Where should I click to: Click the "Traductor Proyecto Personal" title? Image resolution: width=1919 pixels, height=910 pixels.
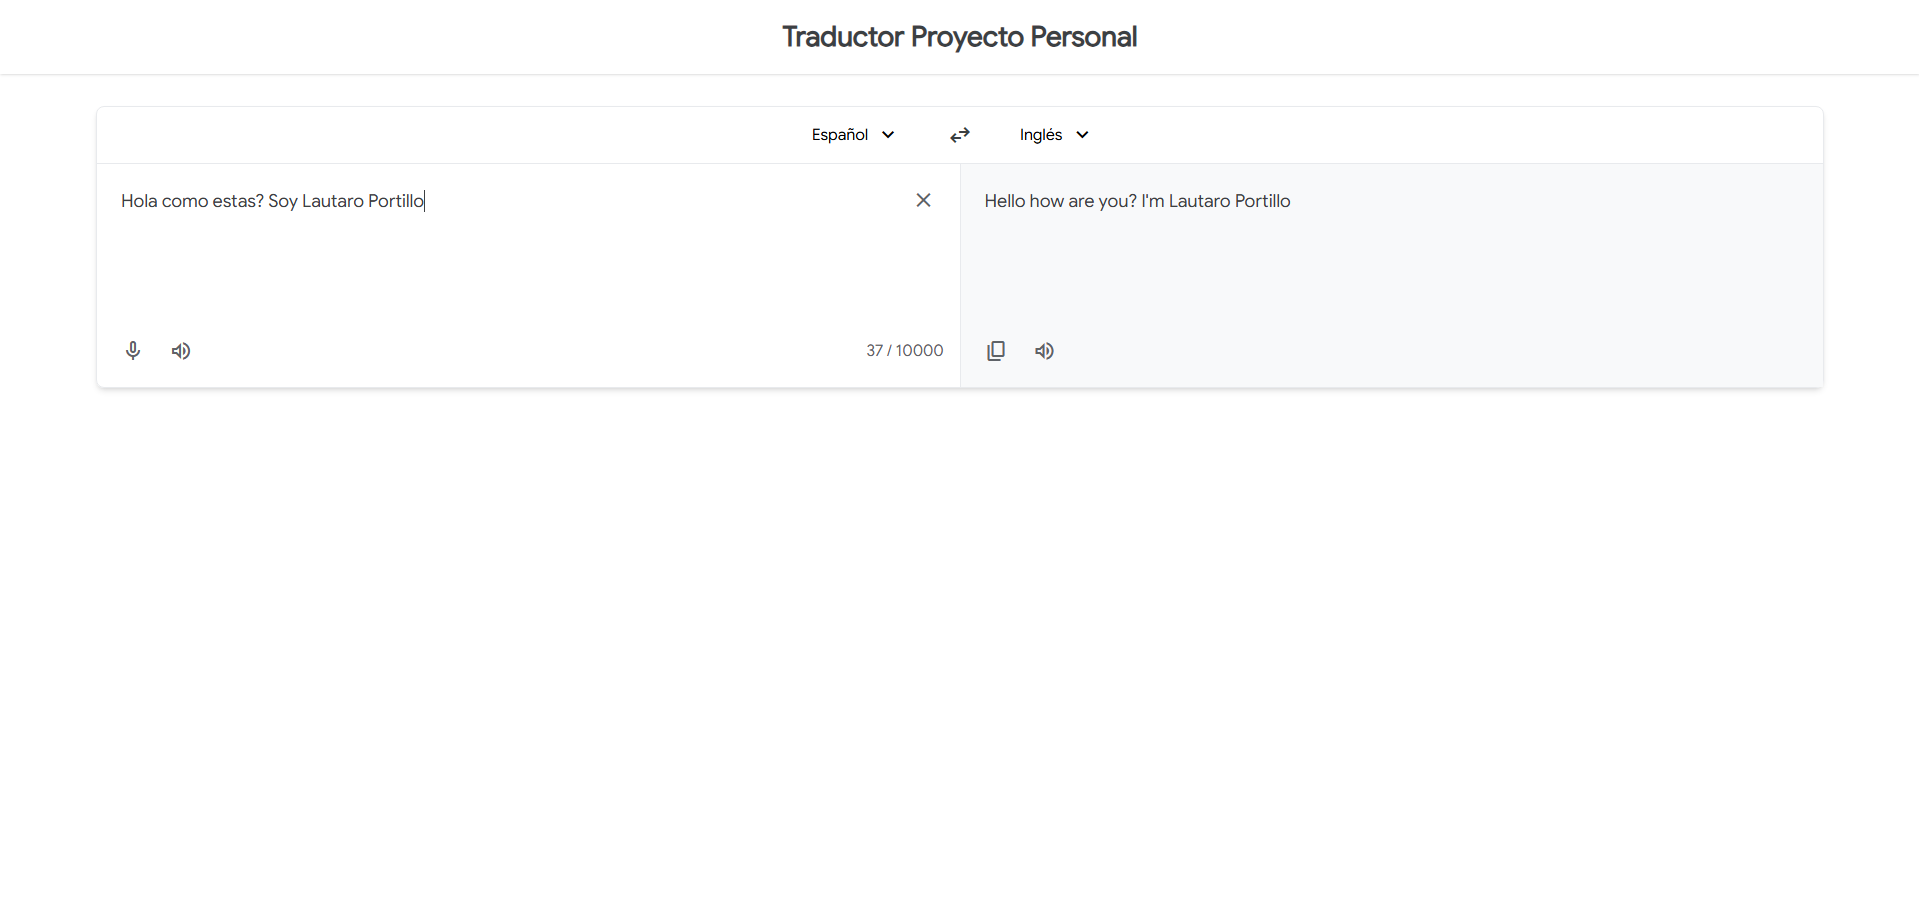pyautogui.click(x=959, y=37)
